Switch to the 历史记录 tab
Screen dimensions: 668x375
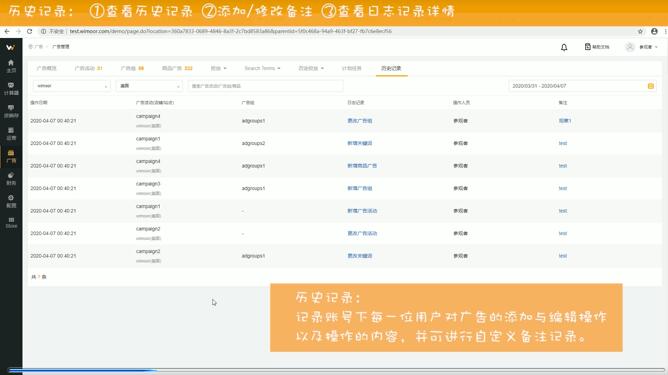coord(391,68)
